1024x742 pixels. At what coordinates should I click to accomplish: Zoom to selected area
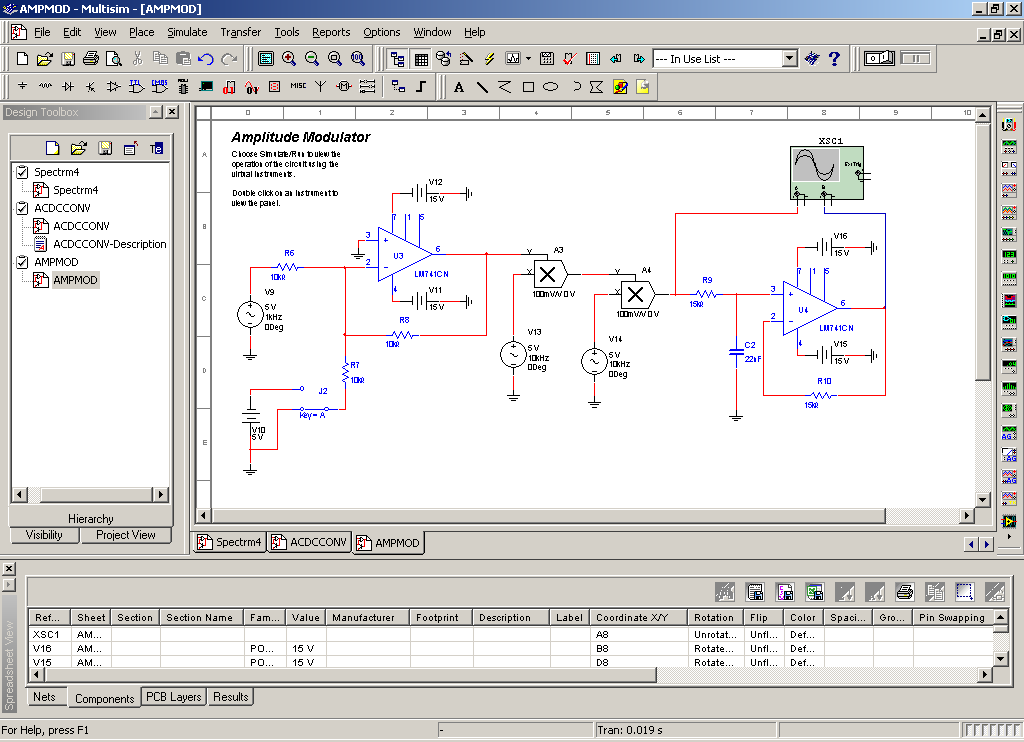tap(335, 59)
